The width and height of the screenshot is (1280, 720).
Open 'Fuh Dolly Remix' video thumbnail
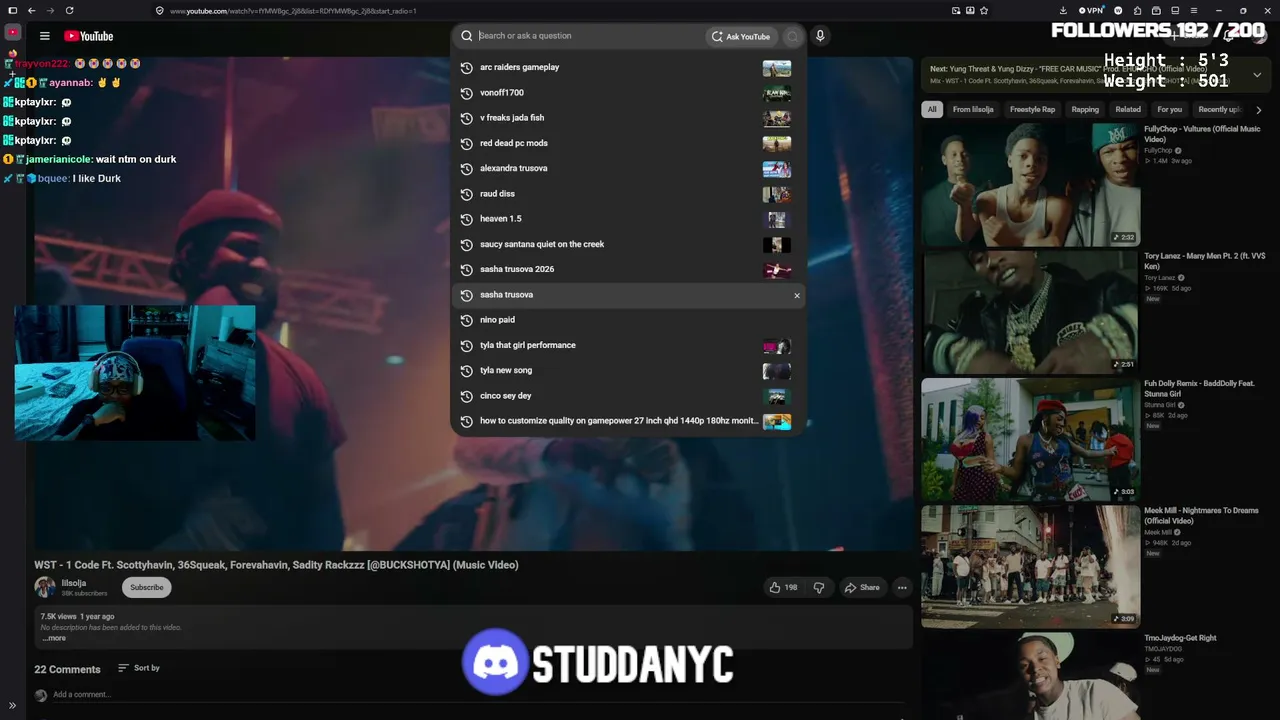click(x=1030, y=439)
